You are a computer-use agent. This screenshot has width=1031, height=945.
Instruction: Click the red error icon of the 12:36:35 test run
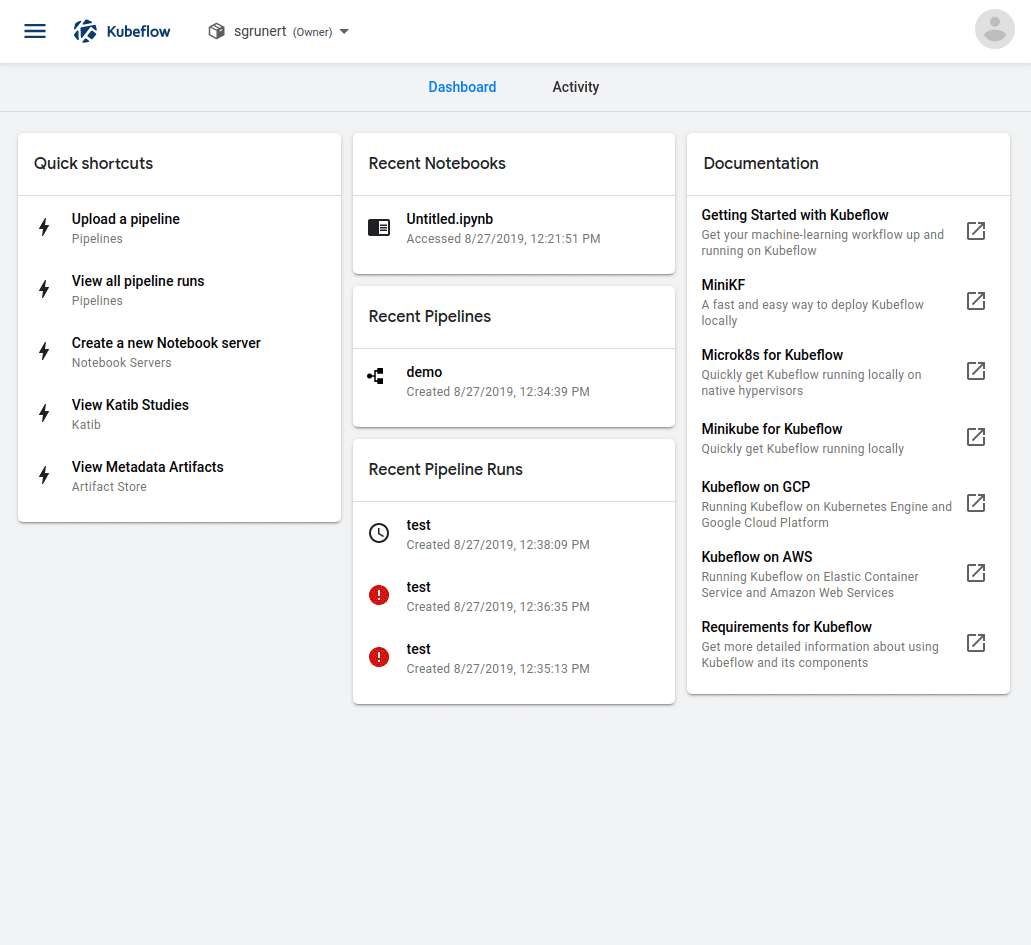pyautogui.click(x=379, y=595)
